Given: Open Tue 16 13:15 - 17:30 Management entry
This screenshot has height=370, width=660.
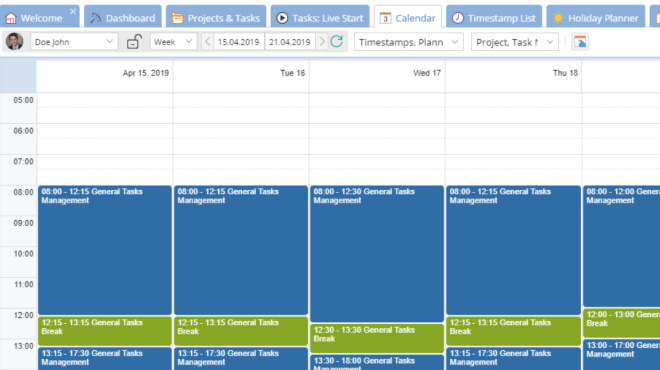Looking at the screenshot, I should pyautogui.click(x=241, y=359).
